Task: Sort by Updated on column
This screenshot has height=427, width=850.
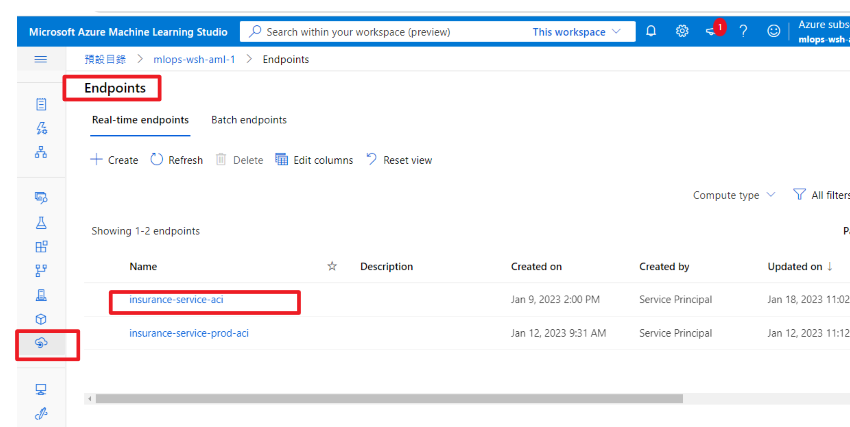Action: click(800, 266)
